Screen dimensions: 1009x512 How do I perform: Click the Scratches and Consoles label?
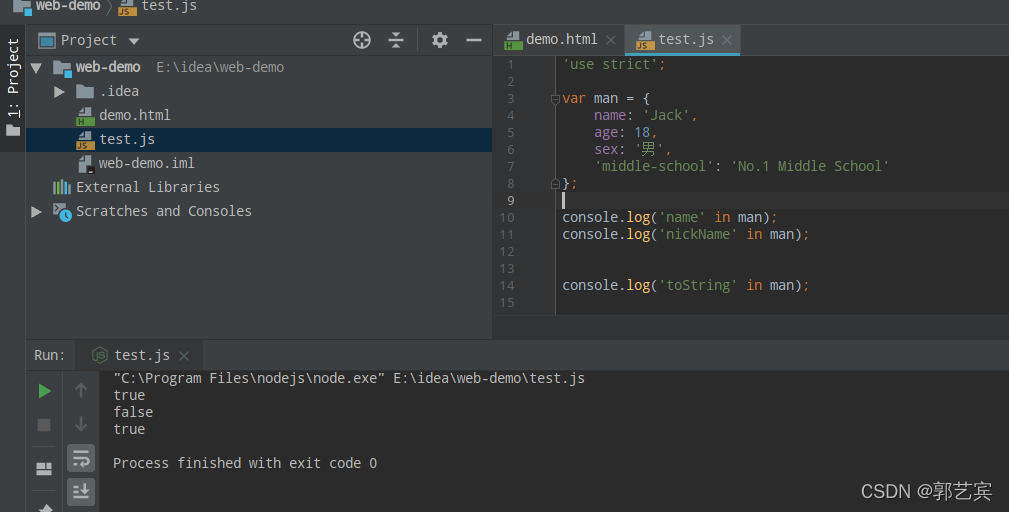click(163, 211)
